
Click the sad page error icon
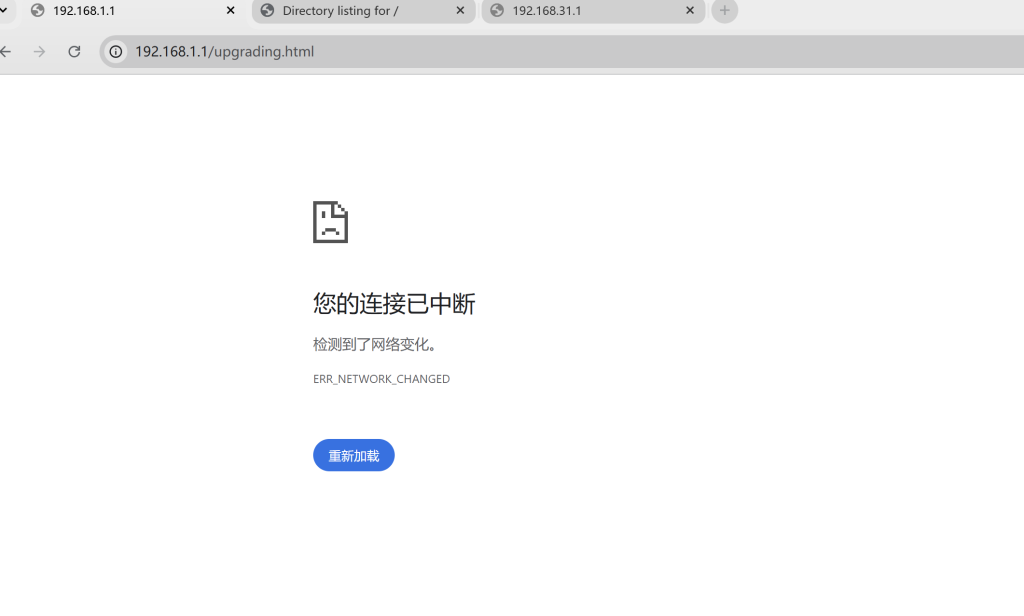330,222
